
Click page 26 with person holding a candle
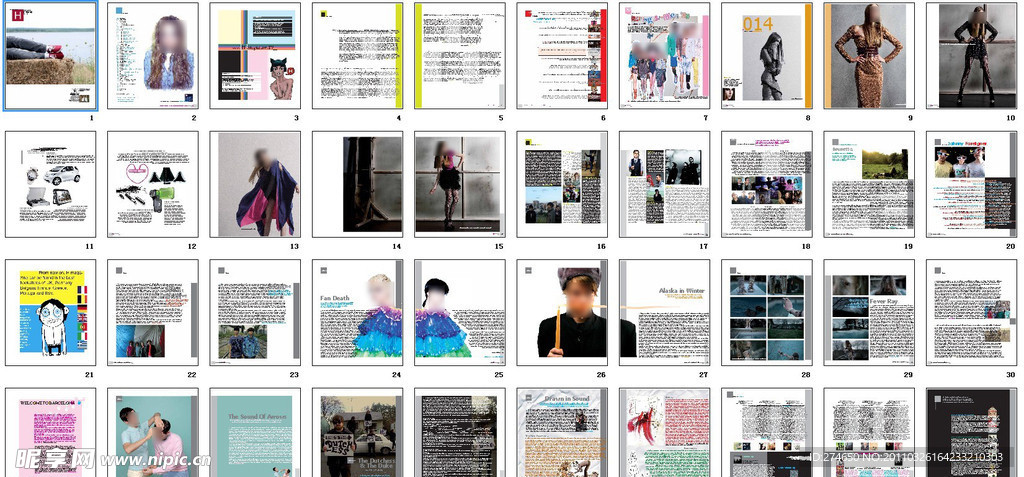(x=562, y=312)
